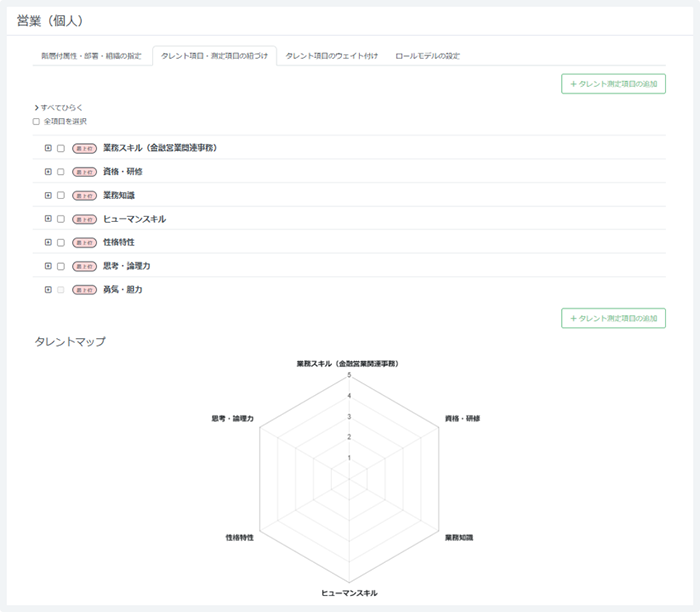Click the 最上位 badge next to ヒューマンスキル
The height and width of the screenshot is (612, 700).
coord(85,219)
